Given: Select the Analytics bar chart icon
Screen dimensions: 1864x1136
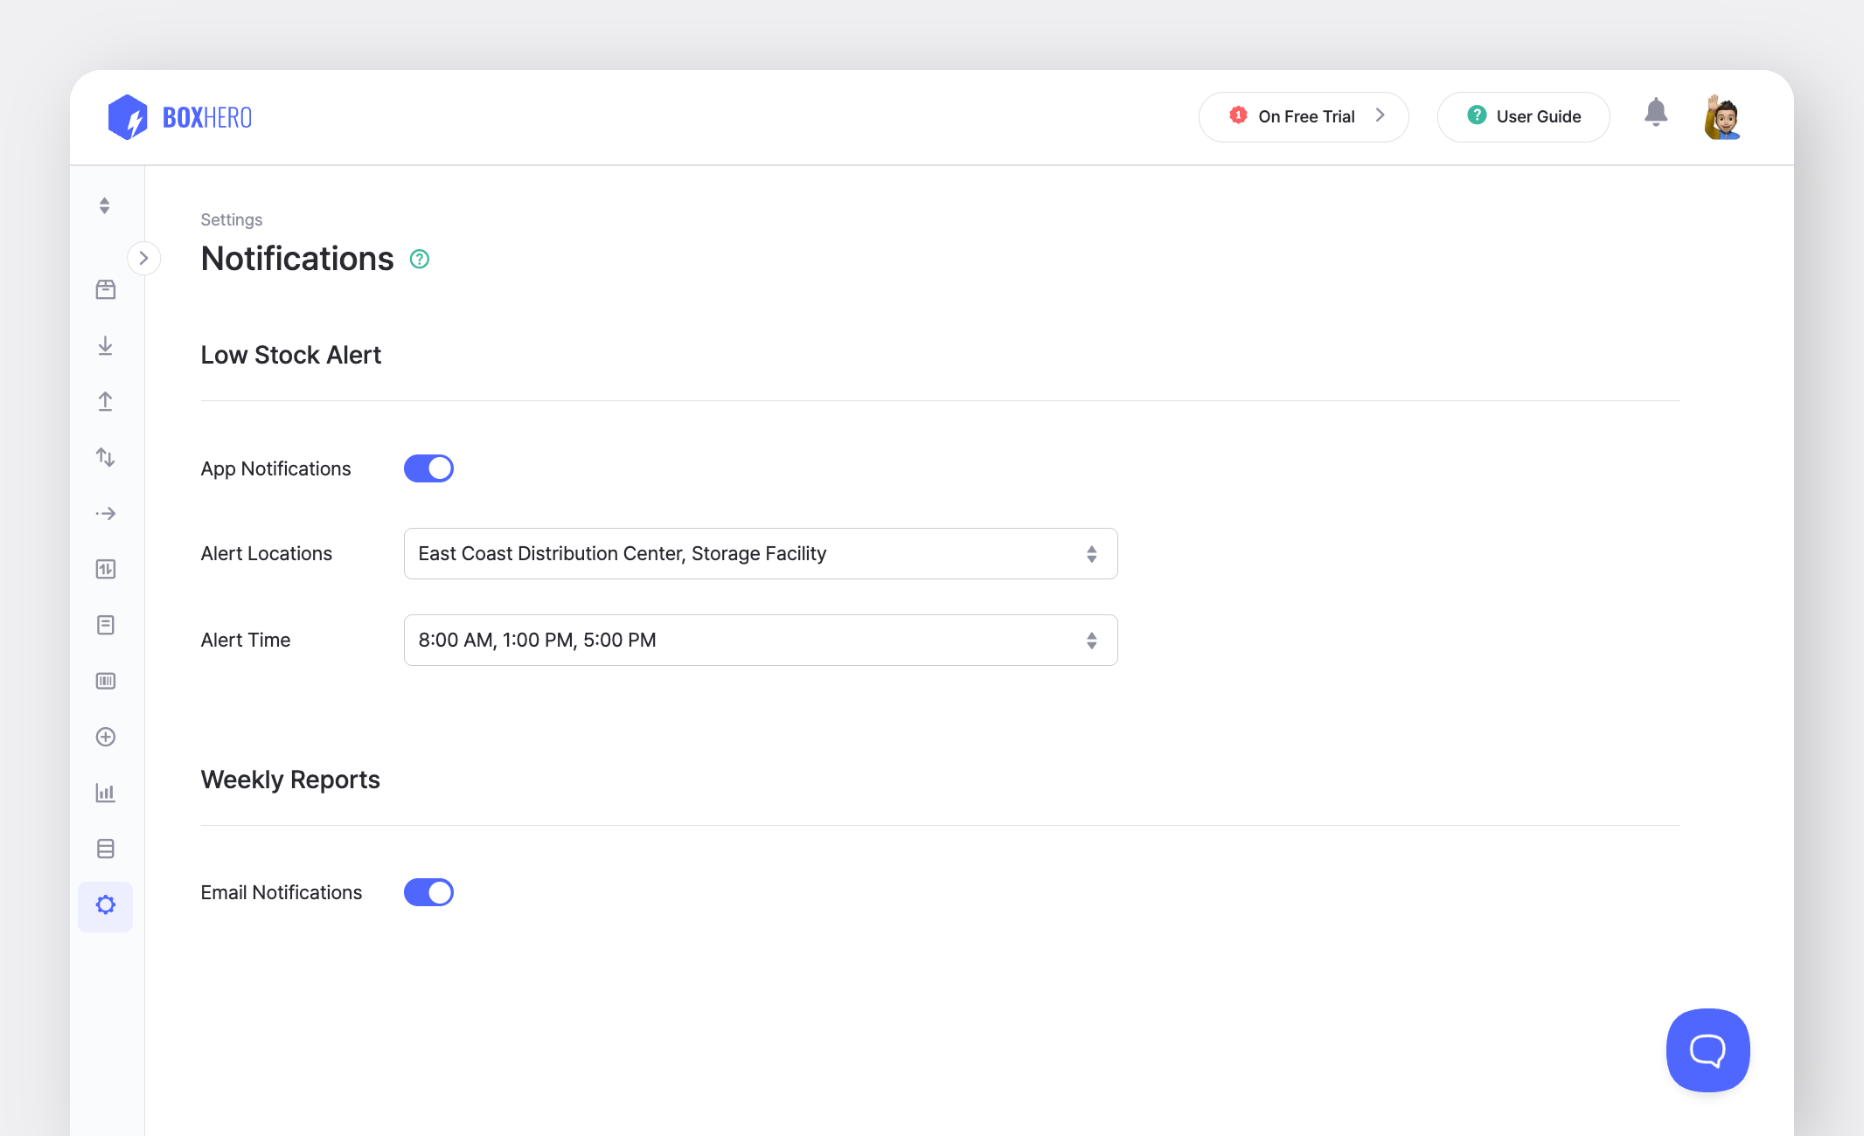Looking at the screenshot, I should click(105, 792).
